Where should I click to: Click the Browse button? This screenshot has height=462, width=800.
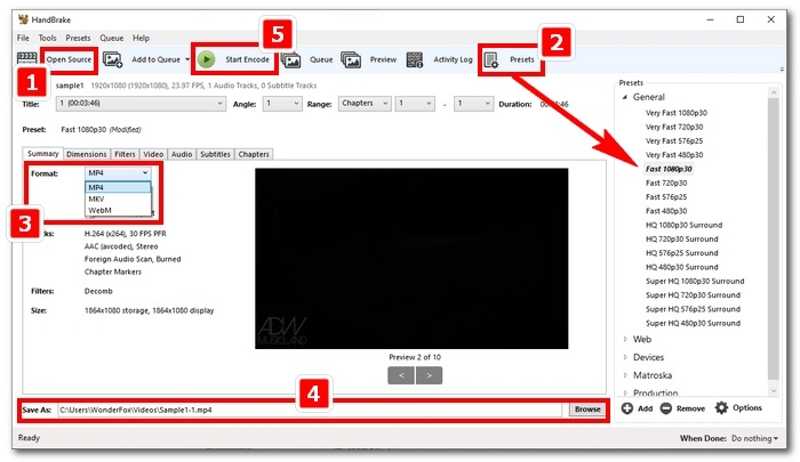[x=587, y=409]
